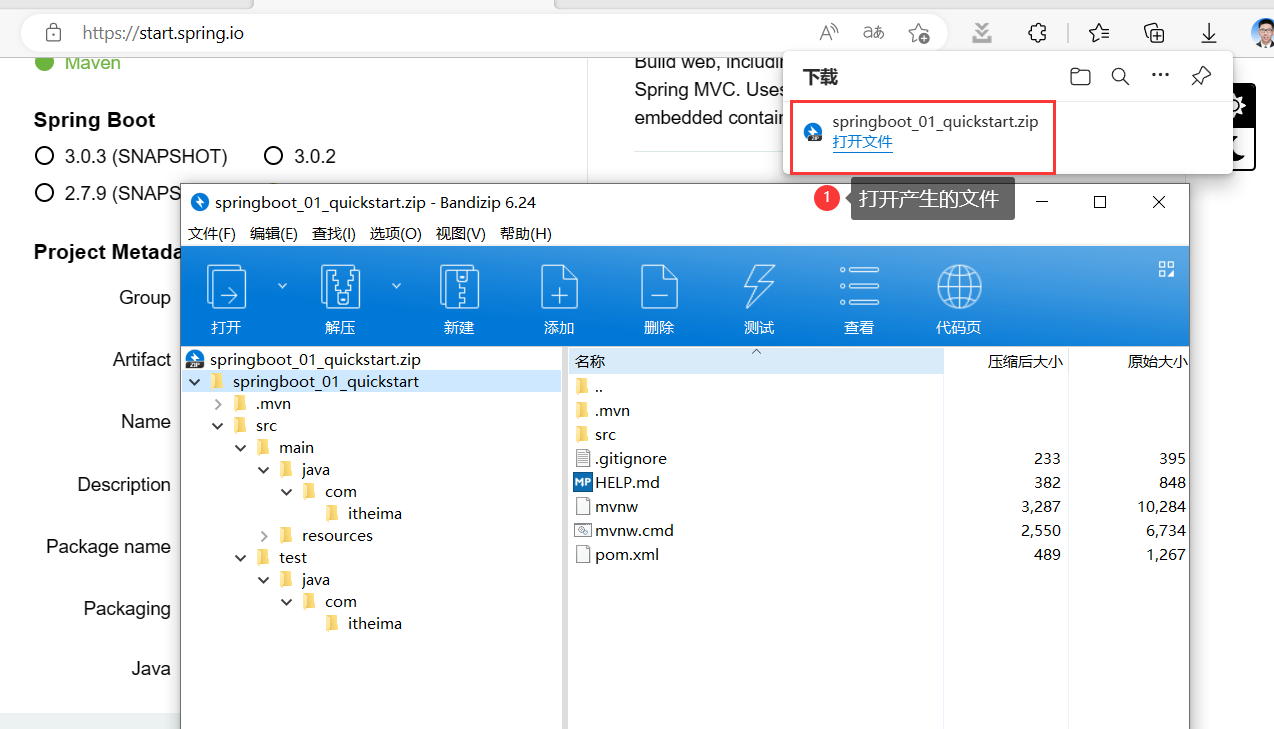Click the 新建 (New archive) icon

(x=459, y=296)
